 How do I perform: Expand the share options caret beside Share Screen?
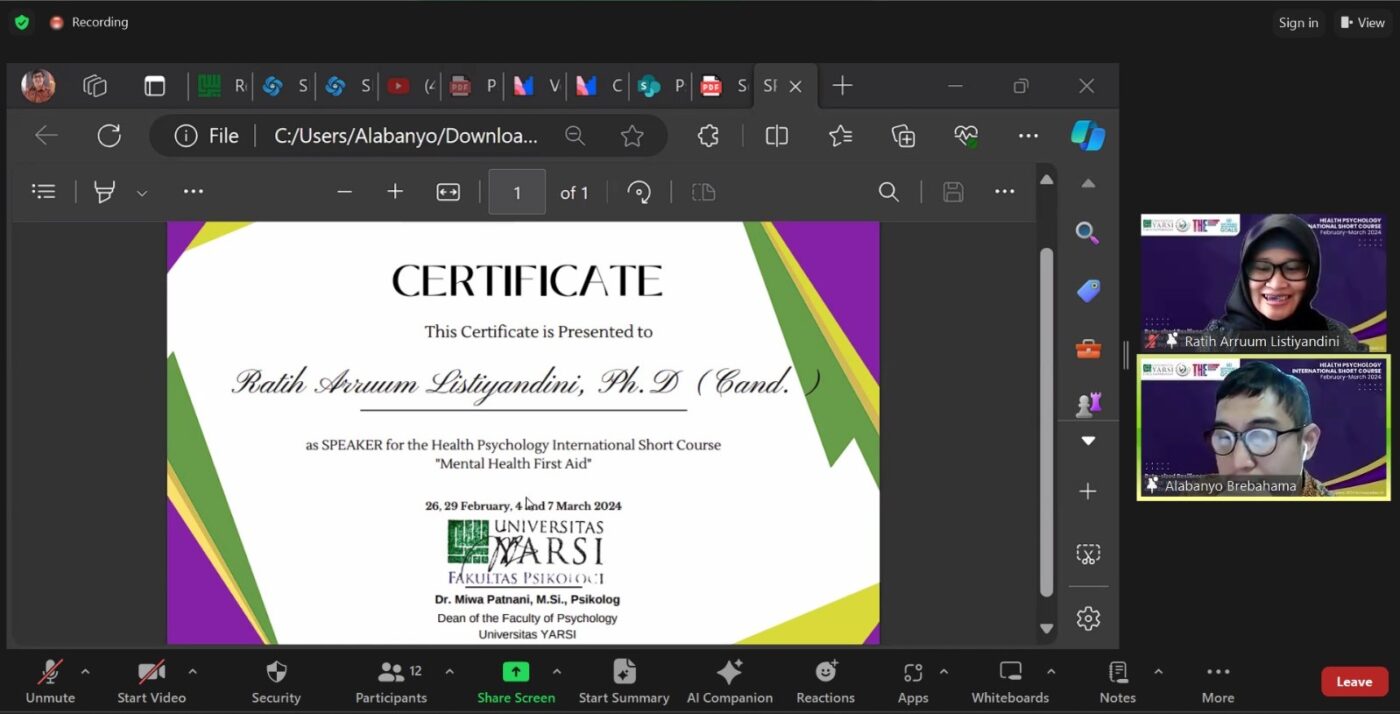556,671
